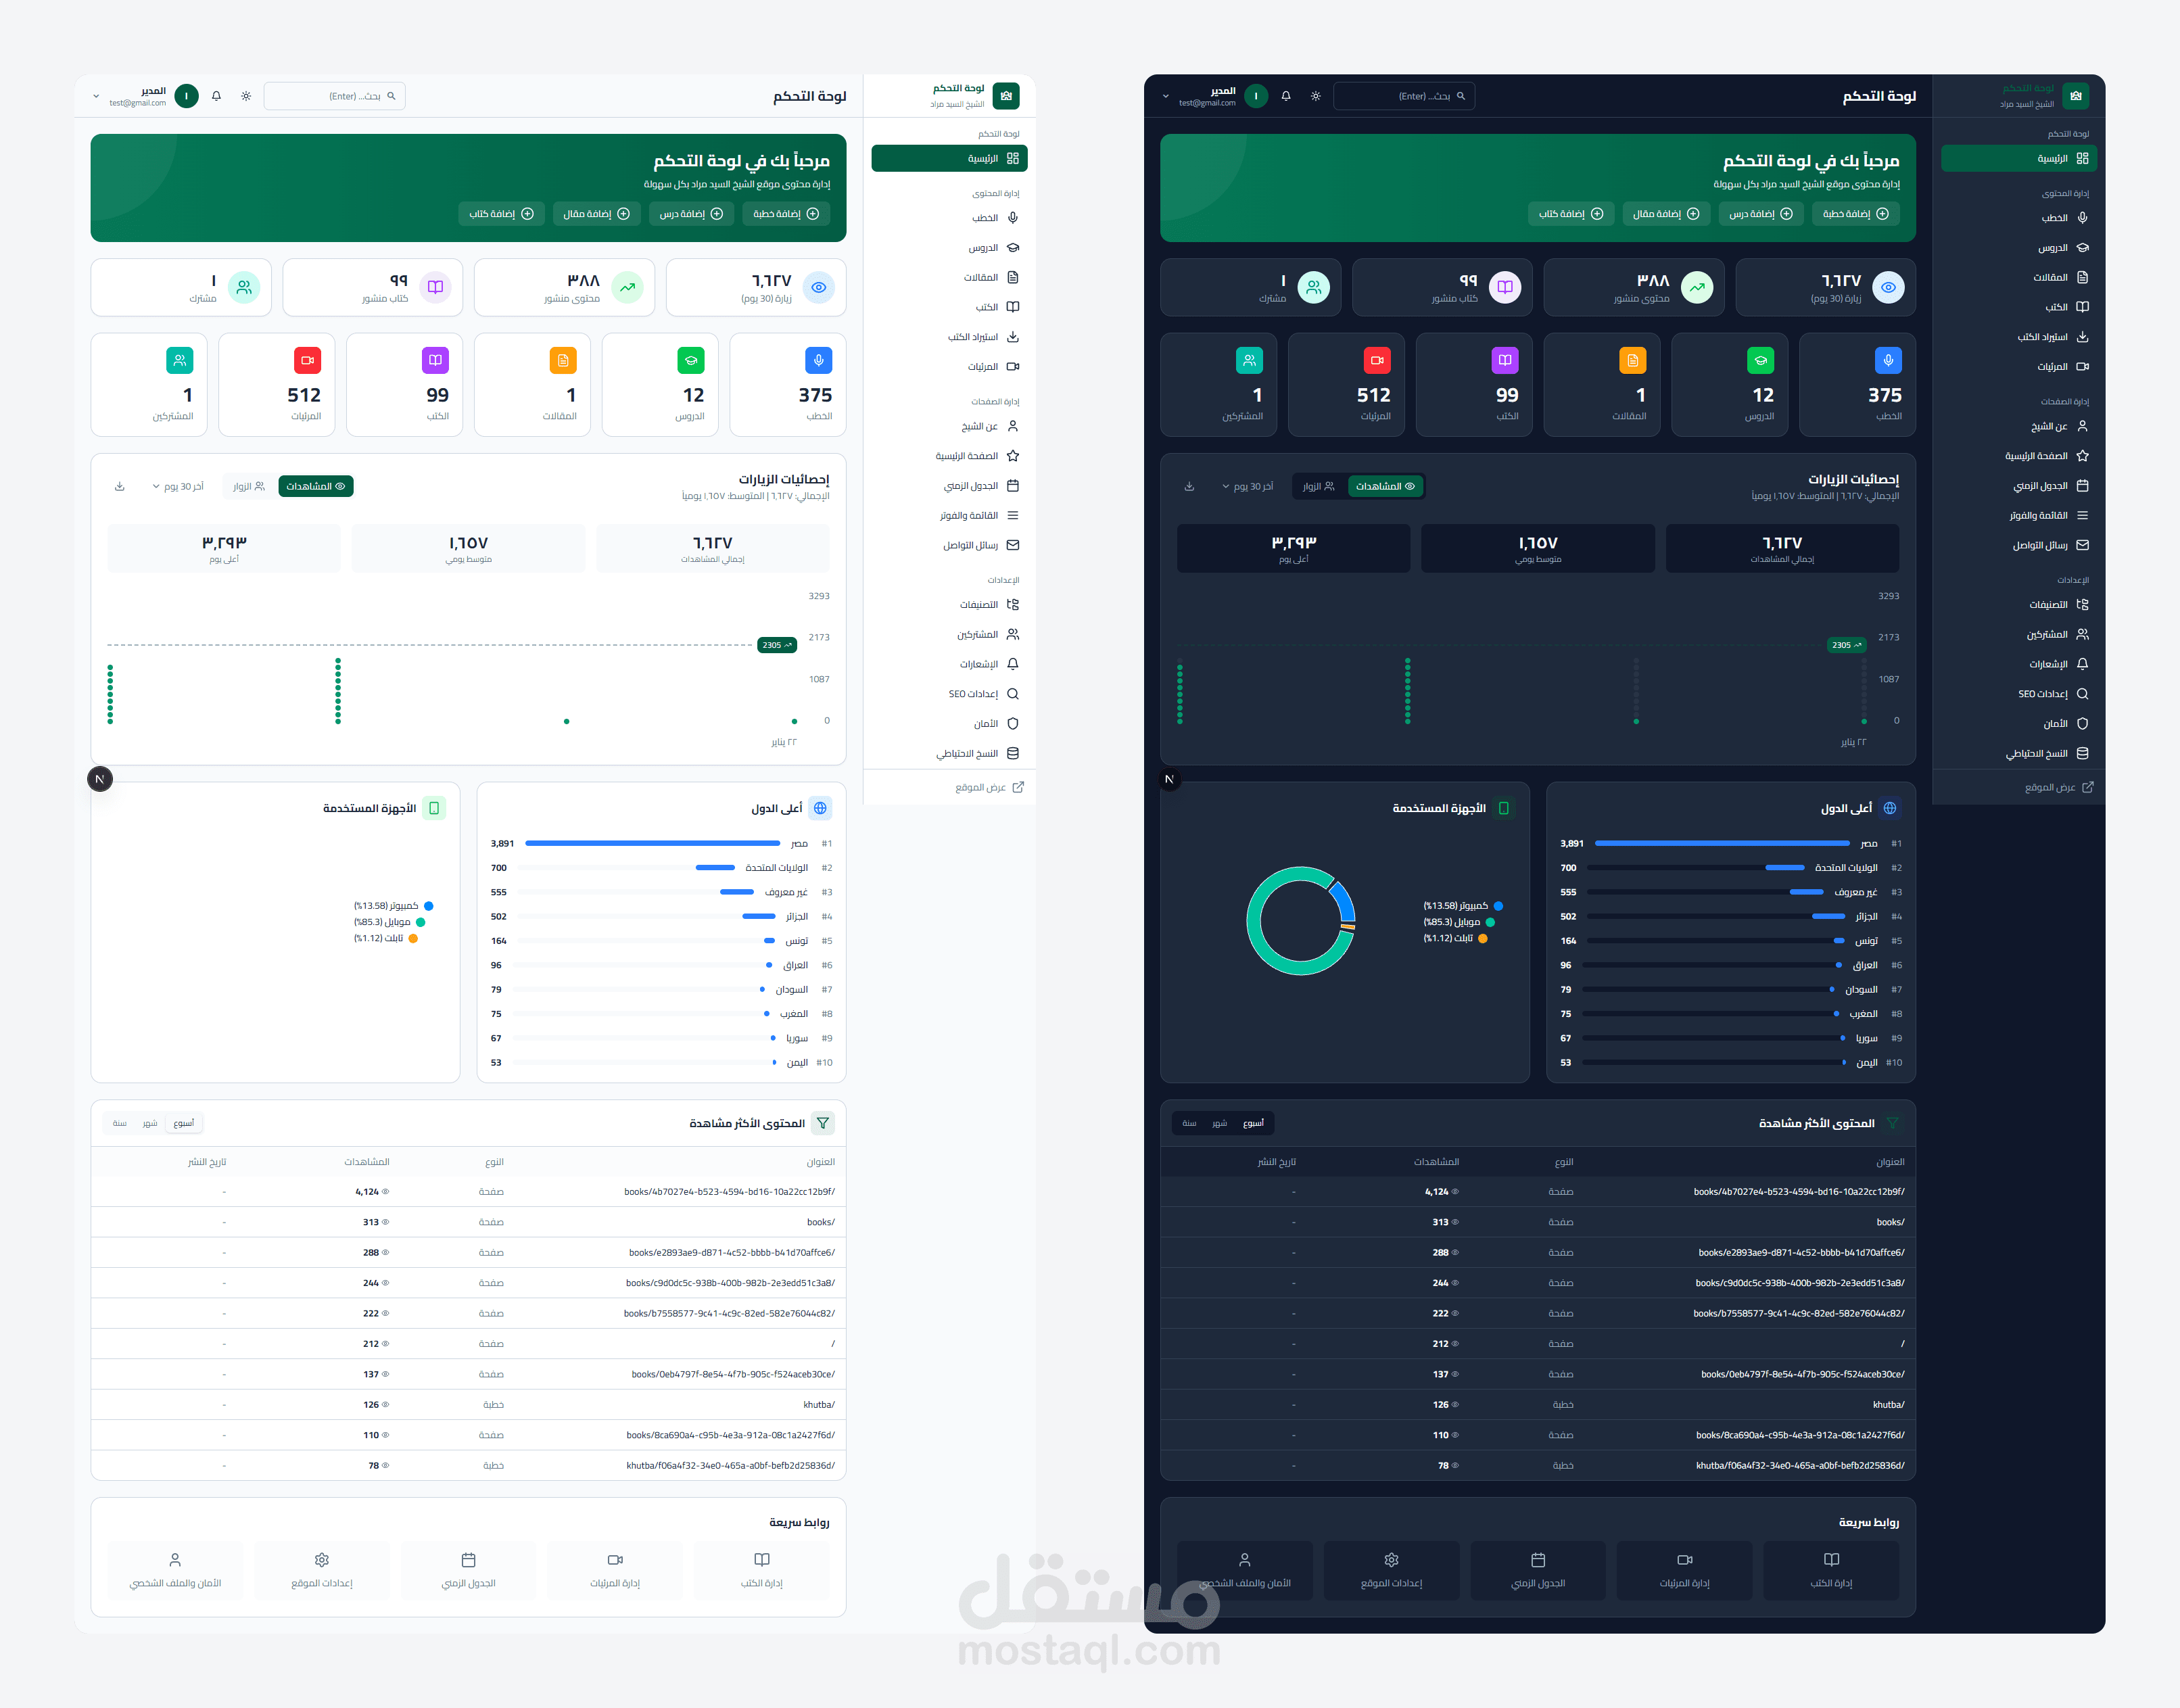Open notifications bell in dark dashboard header
Viewport: 2180px width, 1708px height.
(1286, 96)
